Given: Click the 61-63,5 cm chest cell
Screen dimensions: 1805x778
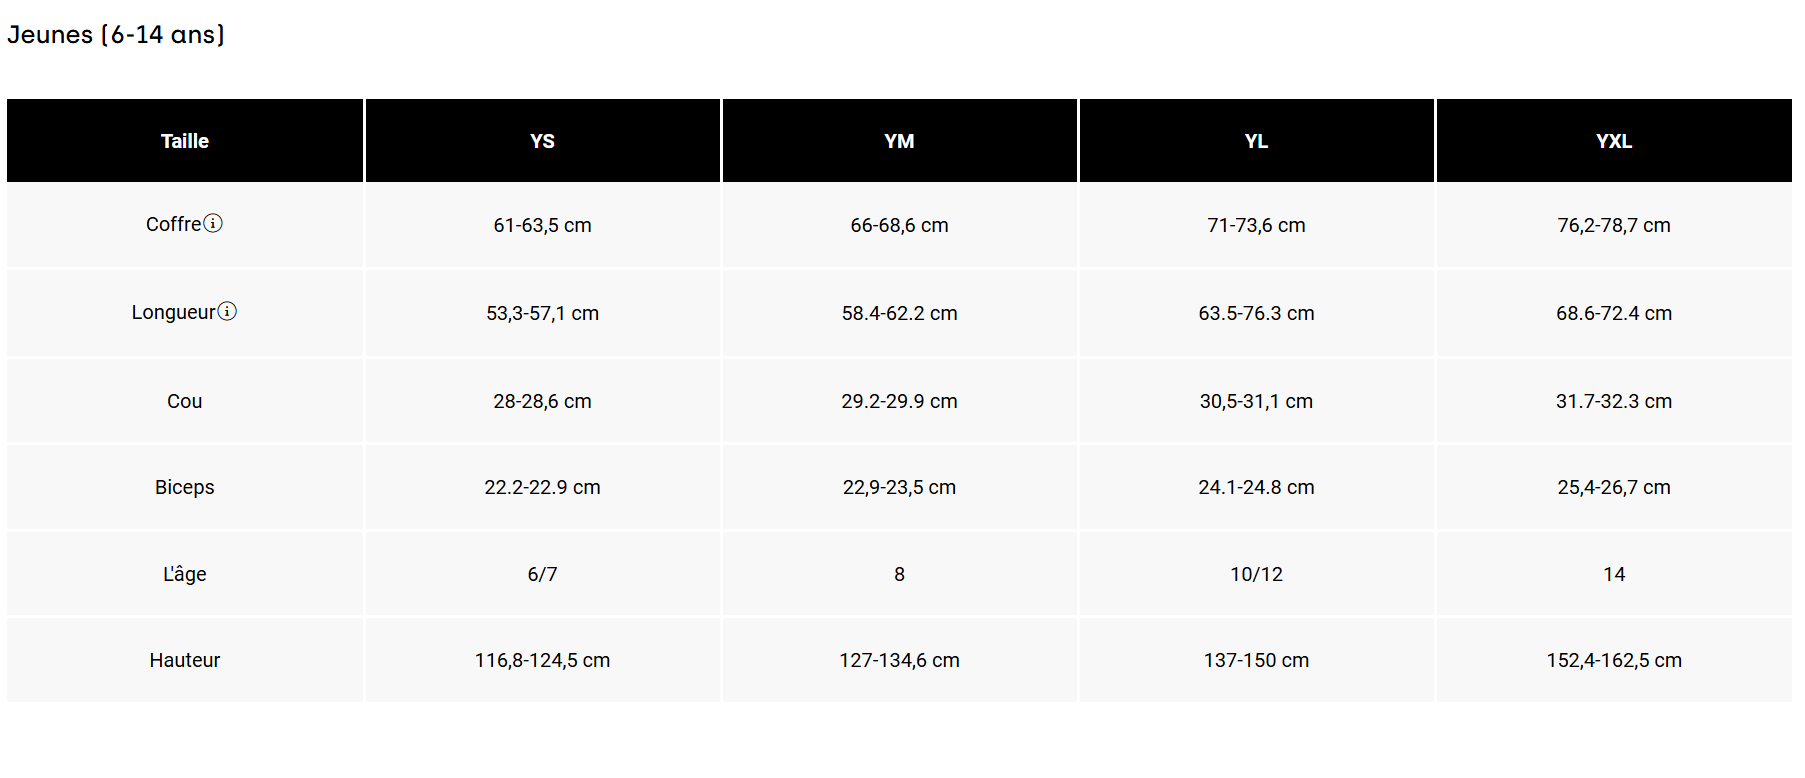Looking at the screenshot, I should tap(542, 225).
